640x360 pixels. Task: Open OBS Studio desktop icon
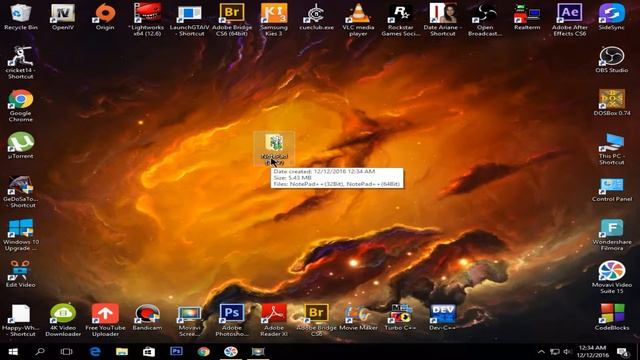point(611,60)
